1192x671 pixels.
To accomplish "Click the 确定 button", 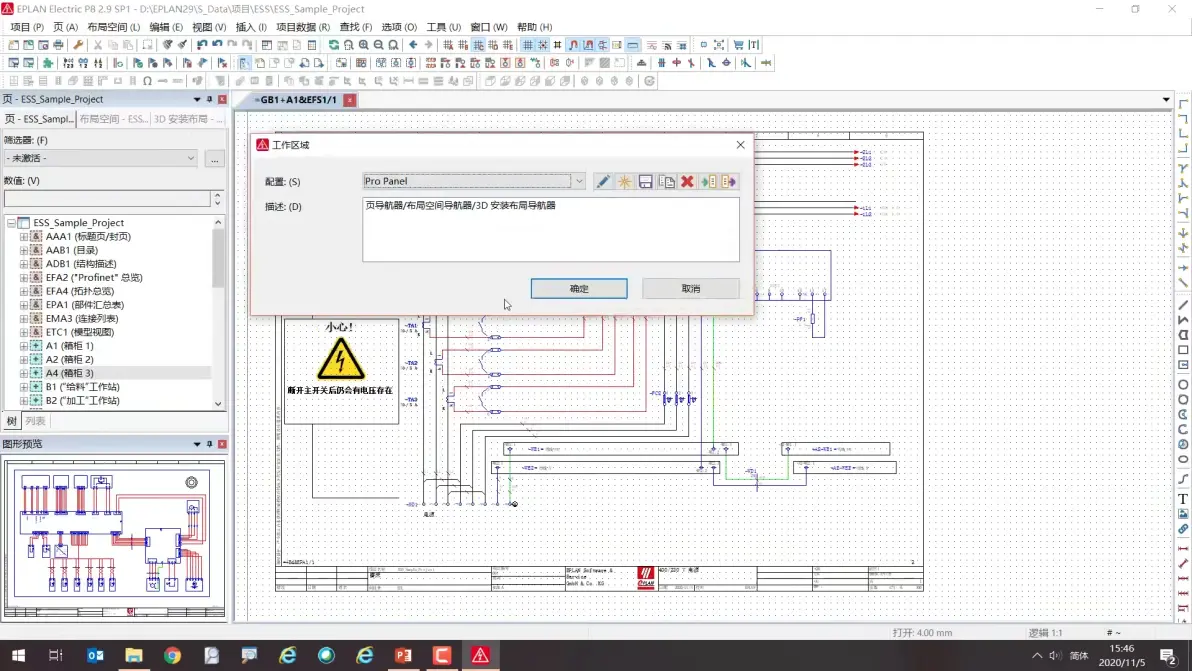I will pos(579,289).
